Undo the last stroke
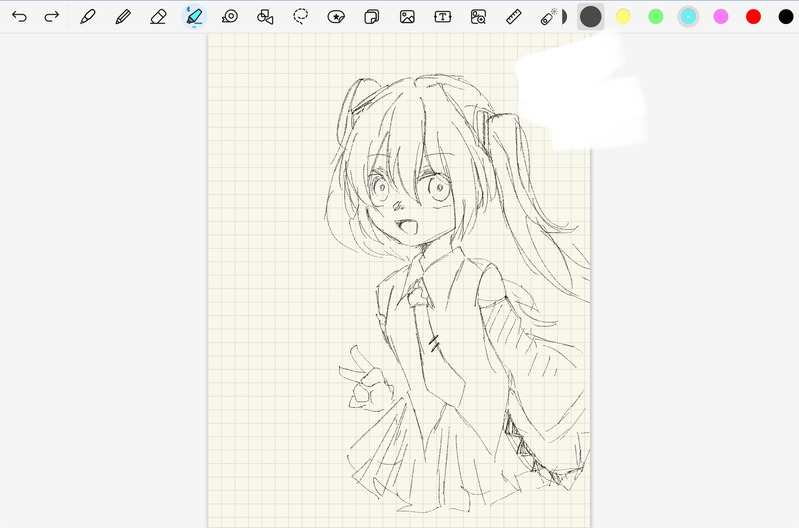Screen dimensions: 799x528 coord(19,17)
